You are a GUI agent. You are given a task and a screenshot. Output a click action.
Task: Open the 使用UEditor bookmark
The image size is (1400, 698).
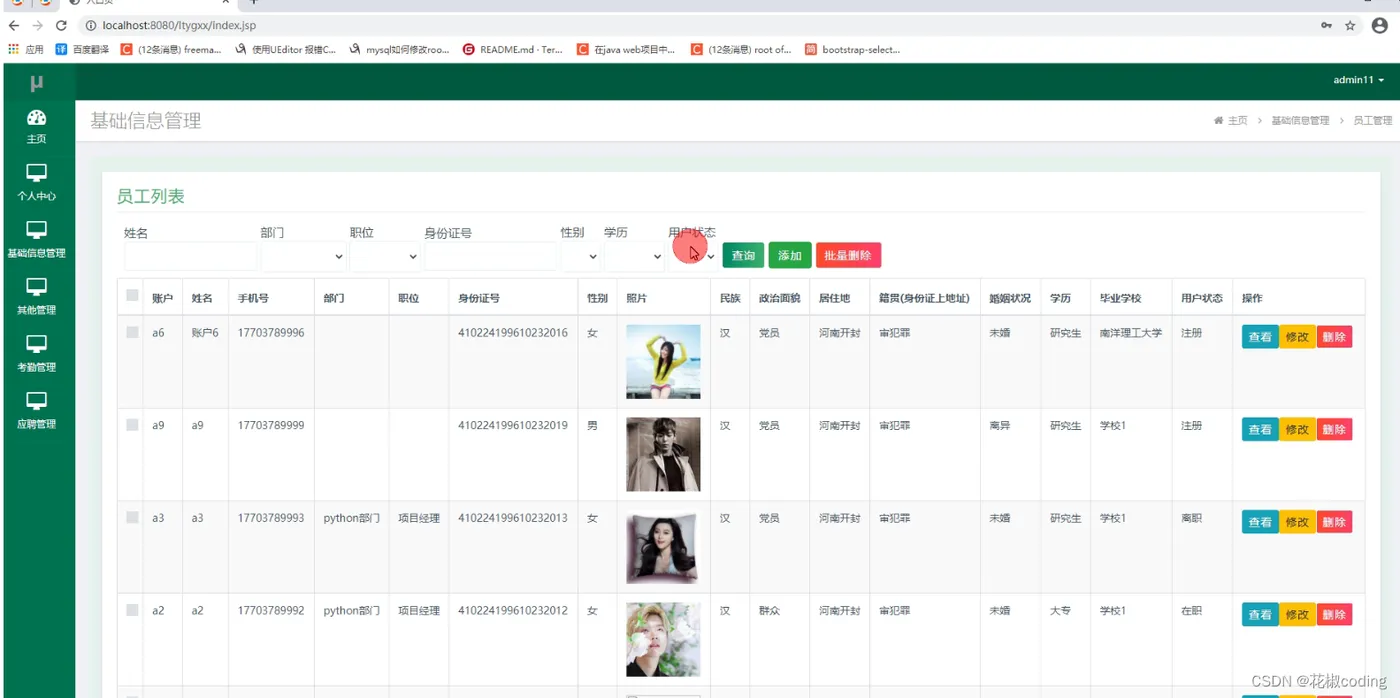[x=285, y=49]
